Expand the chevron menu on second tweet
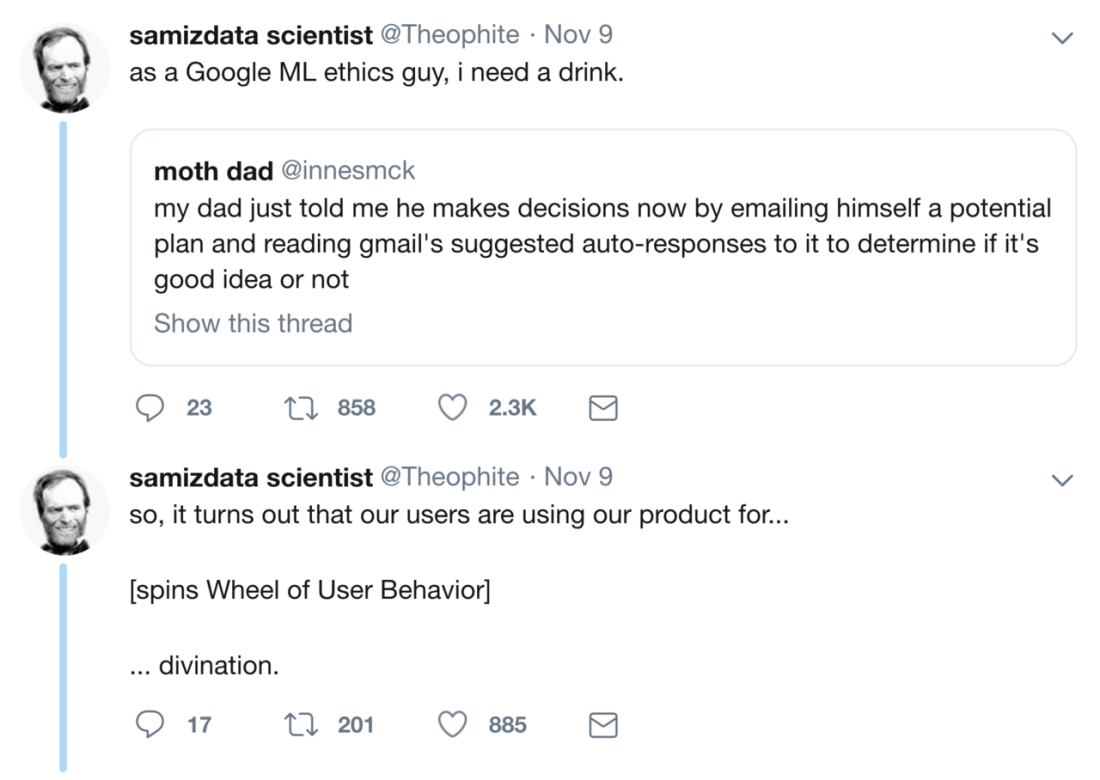 point(1062,480)
